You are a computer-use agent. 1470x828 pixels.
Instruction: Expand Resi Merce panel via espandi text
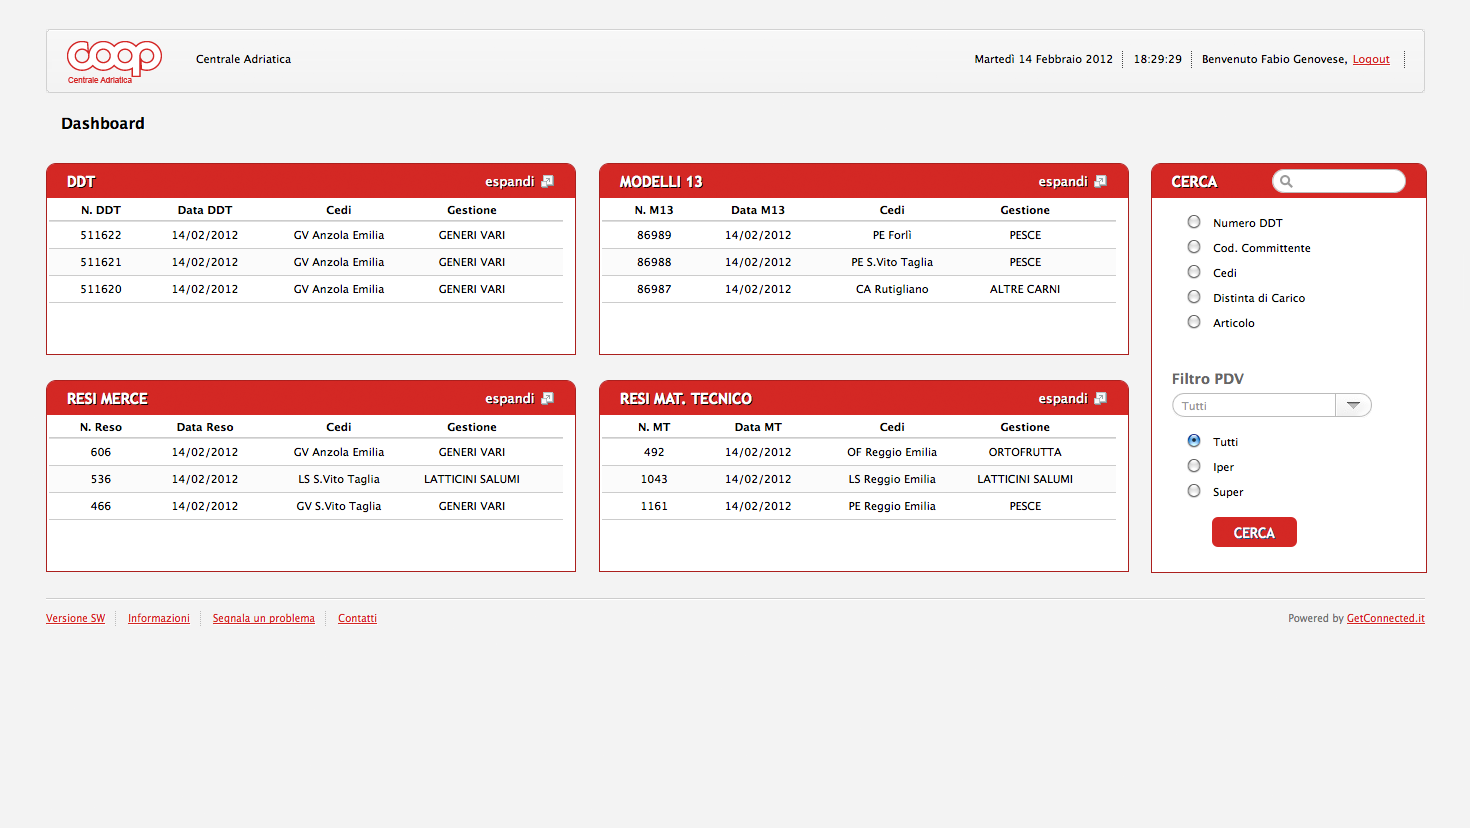(510, 398)
